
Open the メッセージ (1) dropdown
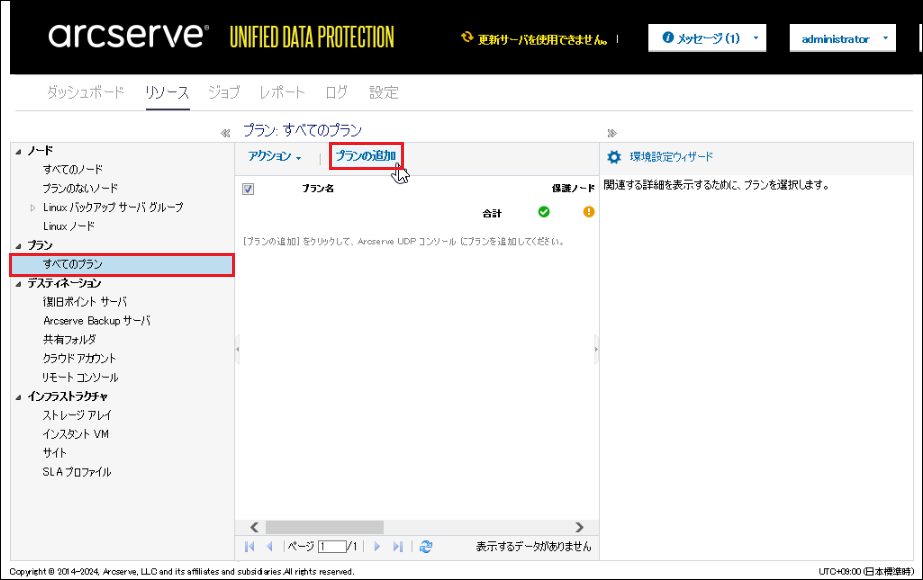[x=707, y=38]
